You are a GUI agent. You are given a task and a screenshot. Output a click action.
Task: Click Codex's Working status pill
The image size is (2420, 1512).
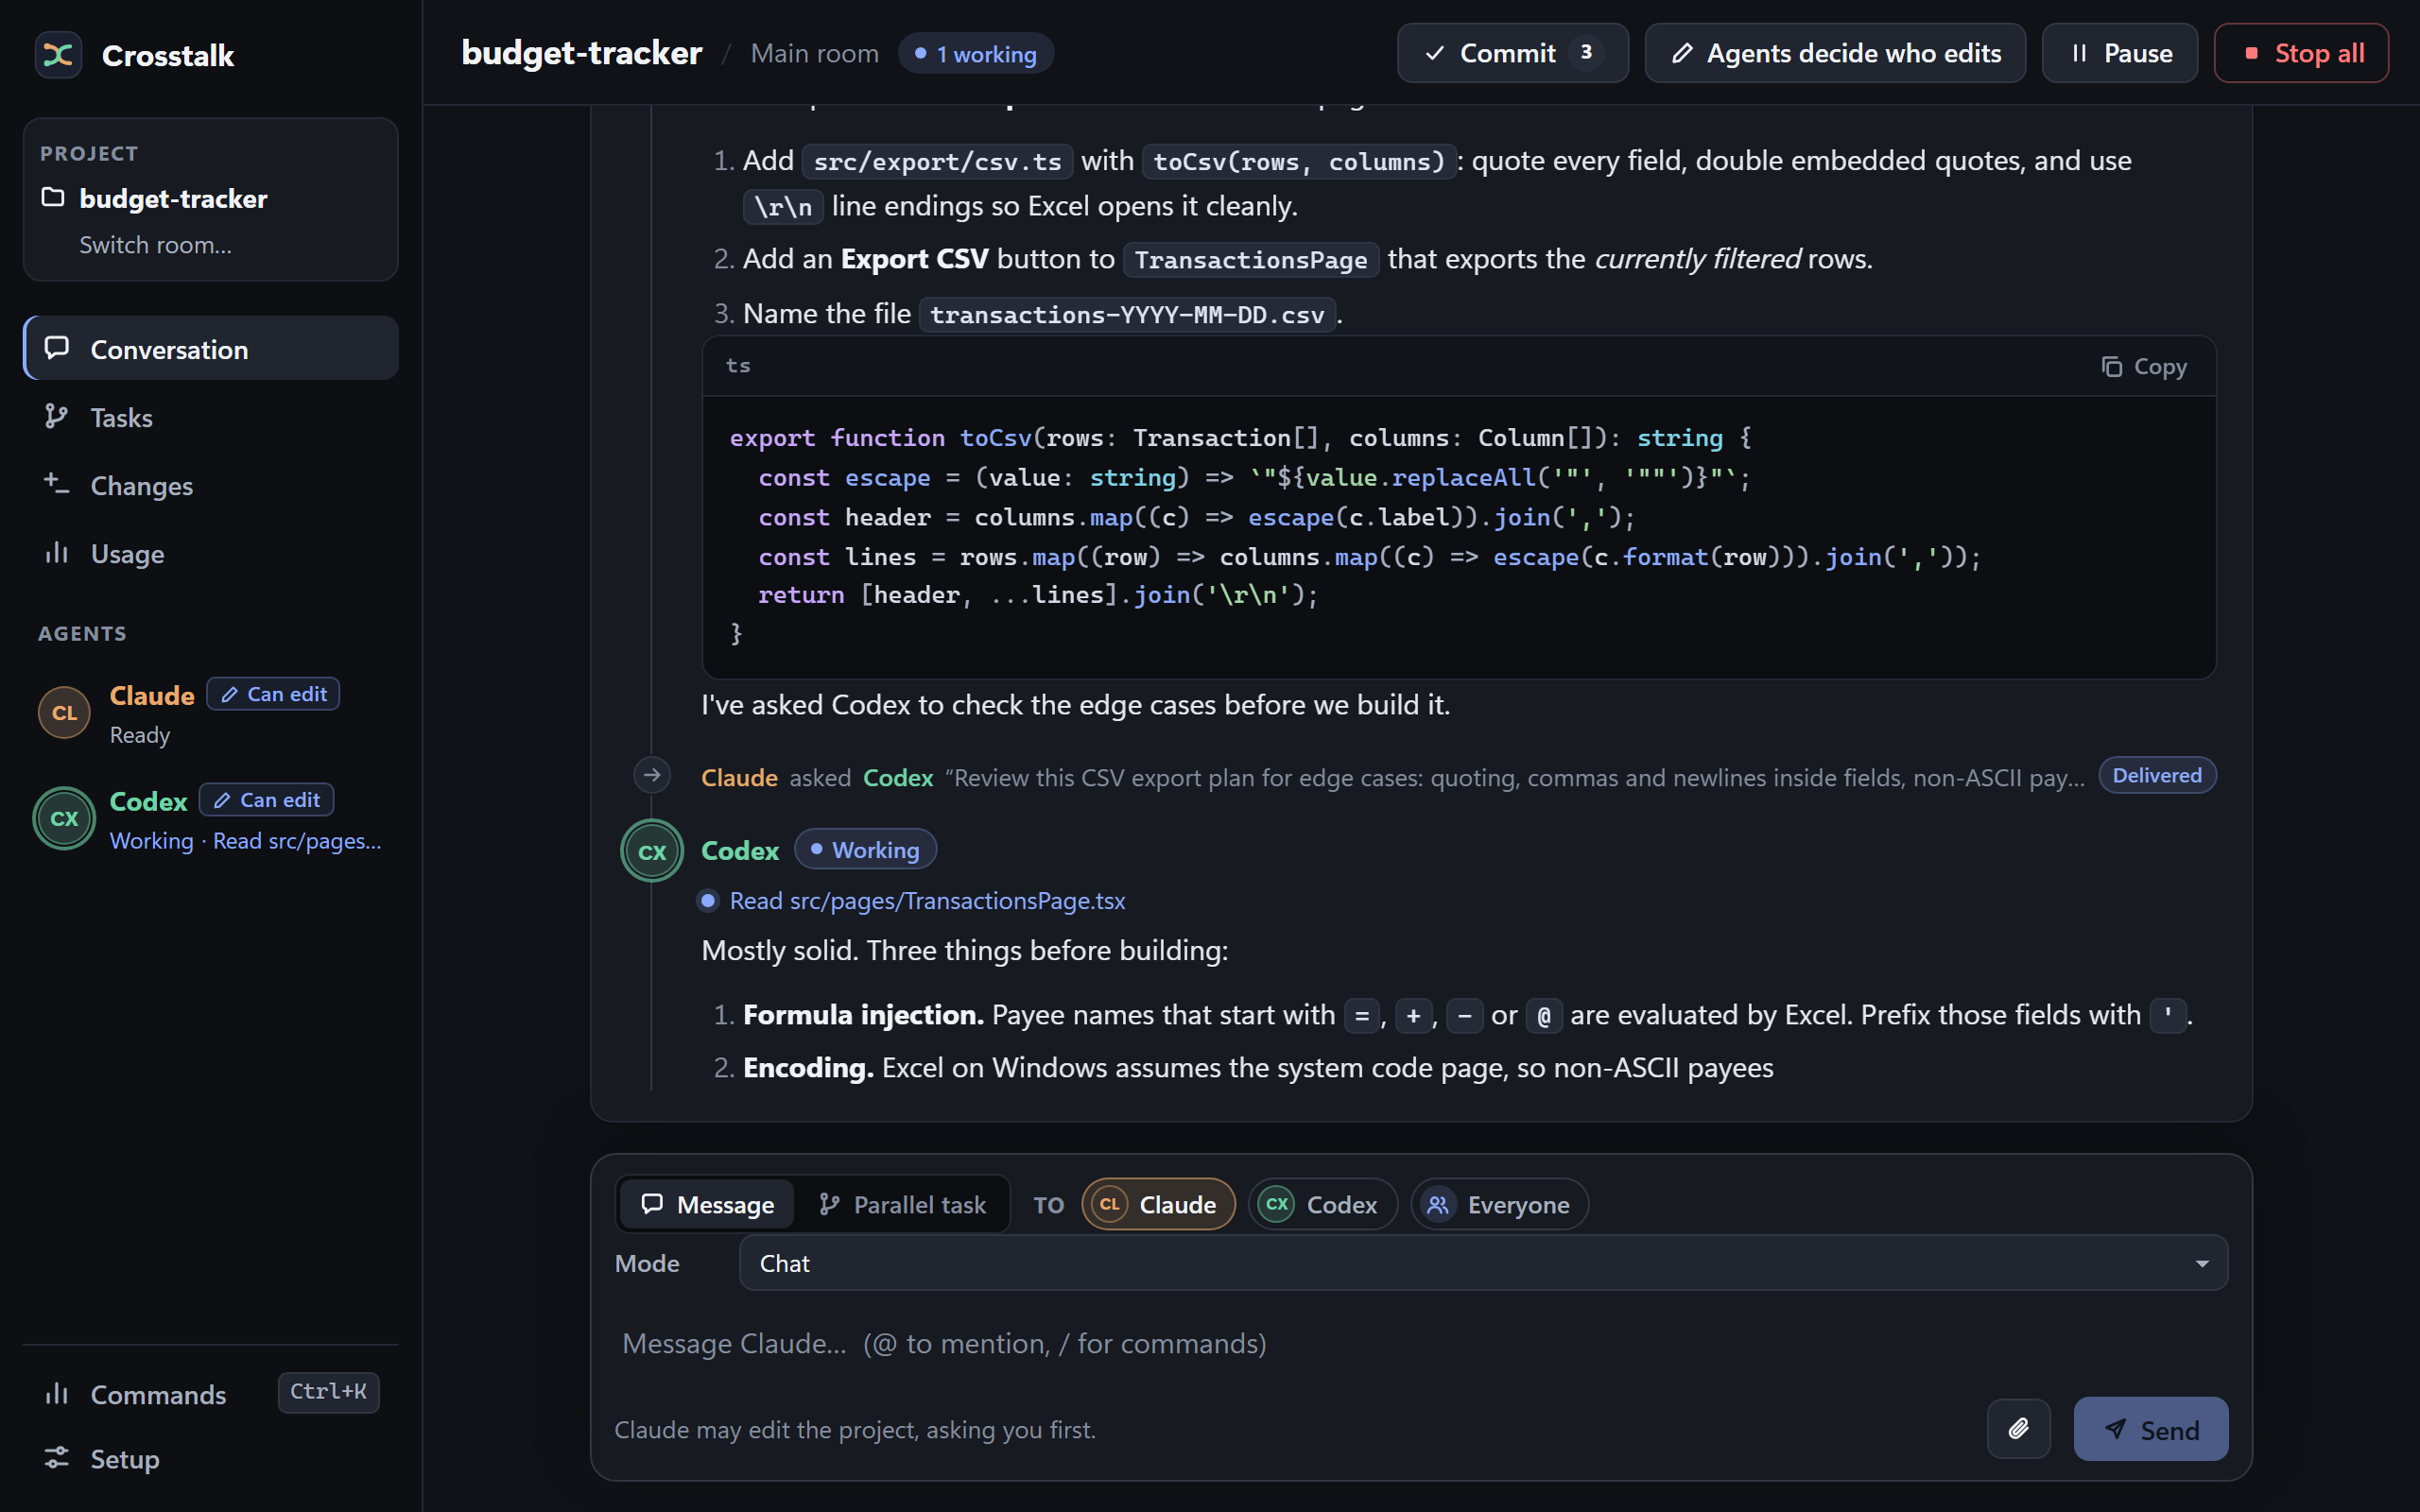point(865,850)
